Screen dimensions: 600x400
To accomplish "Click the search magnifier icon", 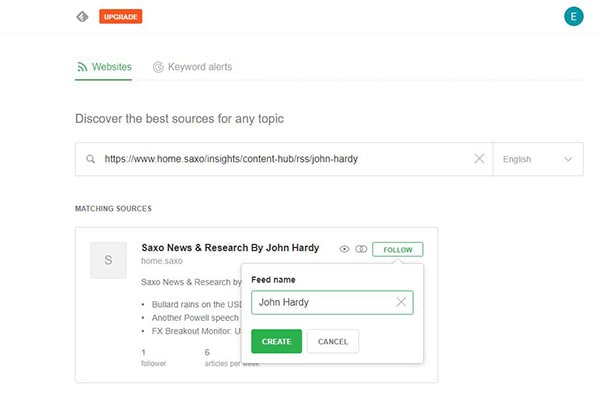I will point(91,159).
